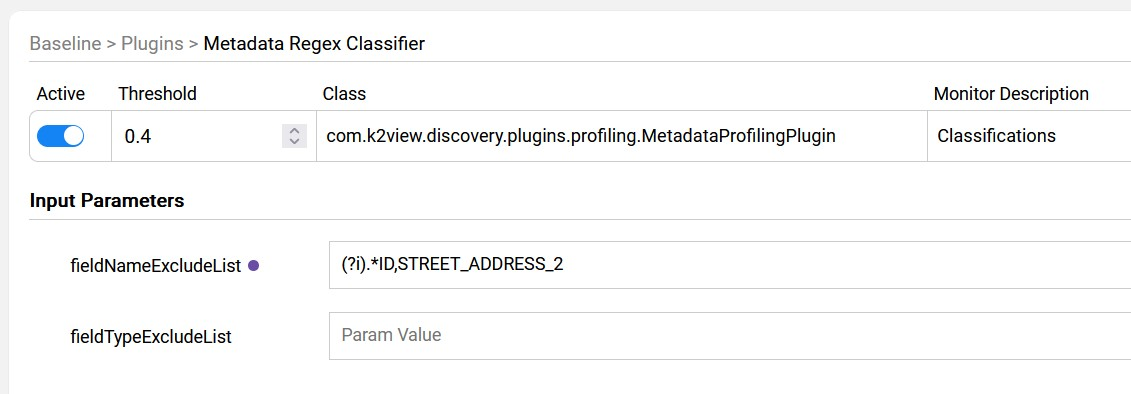The height and width of the screenshot is (394, 1131).
Task: Click the fieldNameExcludeList value box
Action: click(x=730, y=265)
